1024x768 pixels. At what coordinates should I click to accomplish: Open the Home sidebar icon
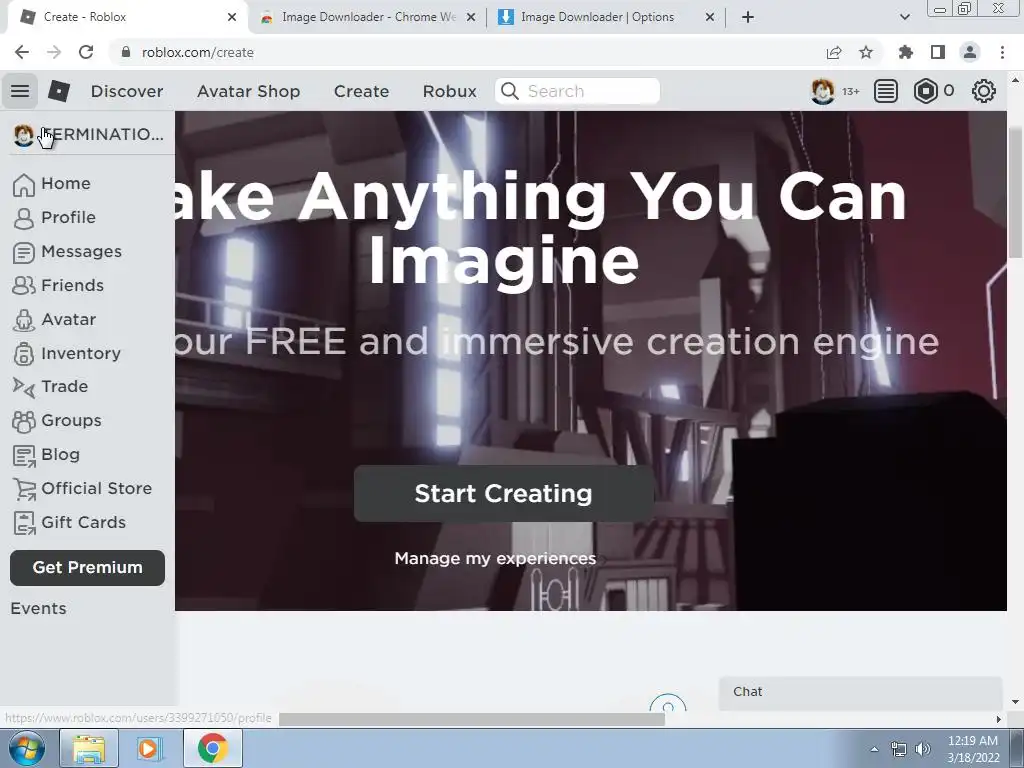tap(24, 184)
